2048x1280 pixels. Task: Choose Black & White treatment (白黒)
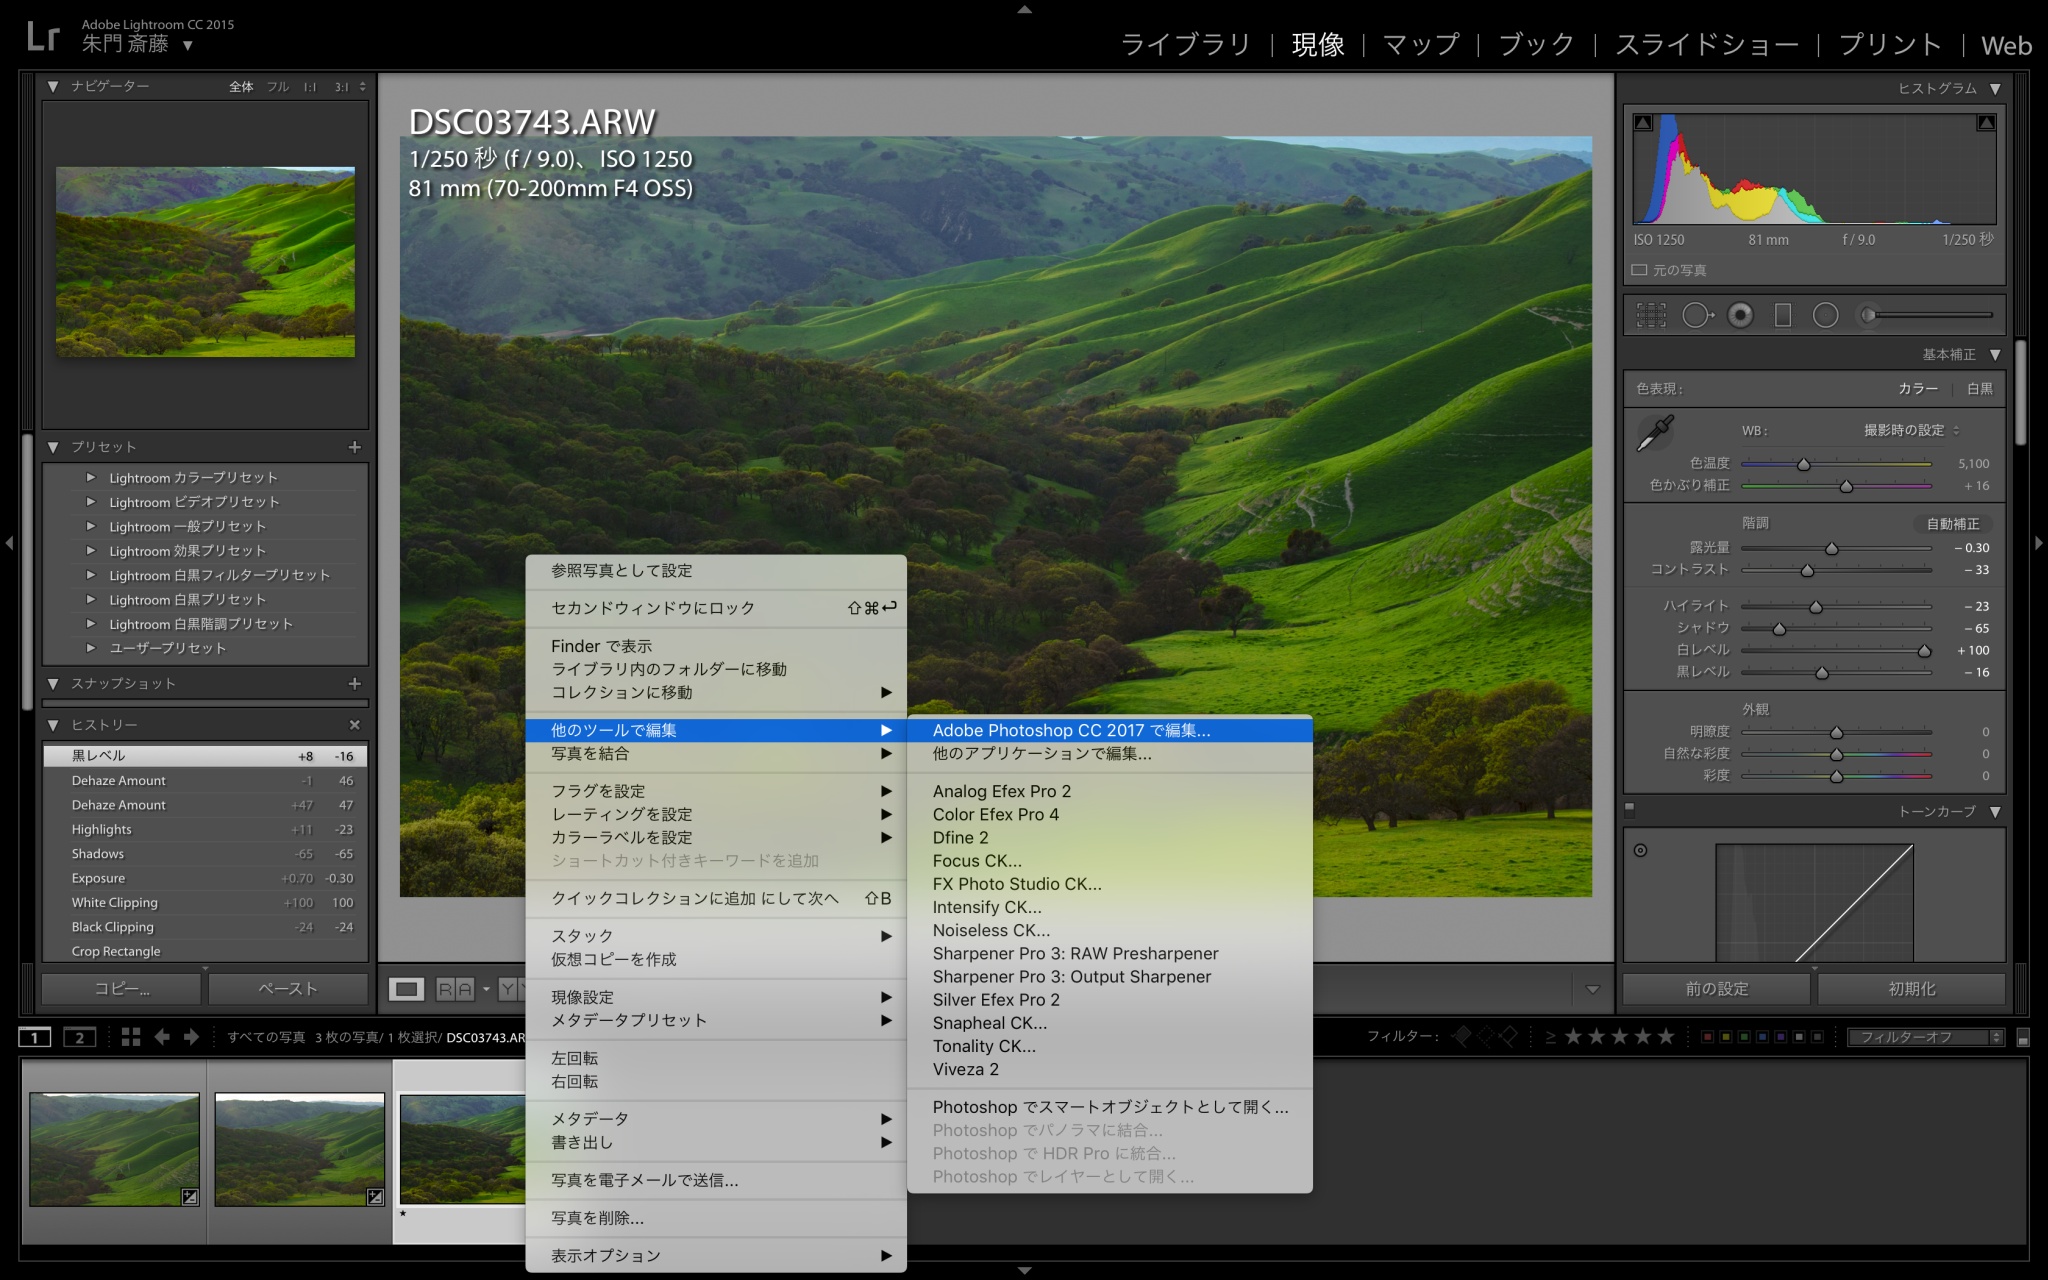(x=1979, y=388)
